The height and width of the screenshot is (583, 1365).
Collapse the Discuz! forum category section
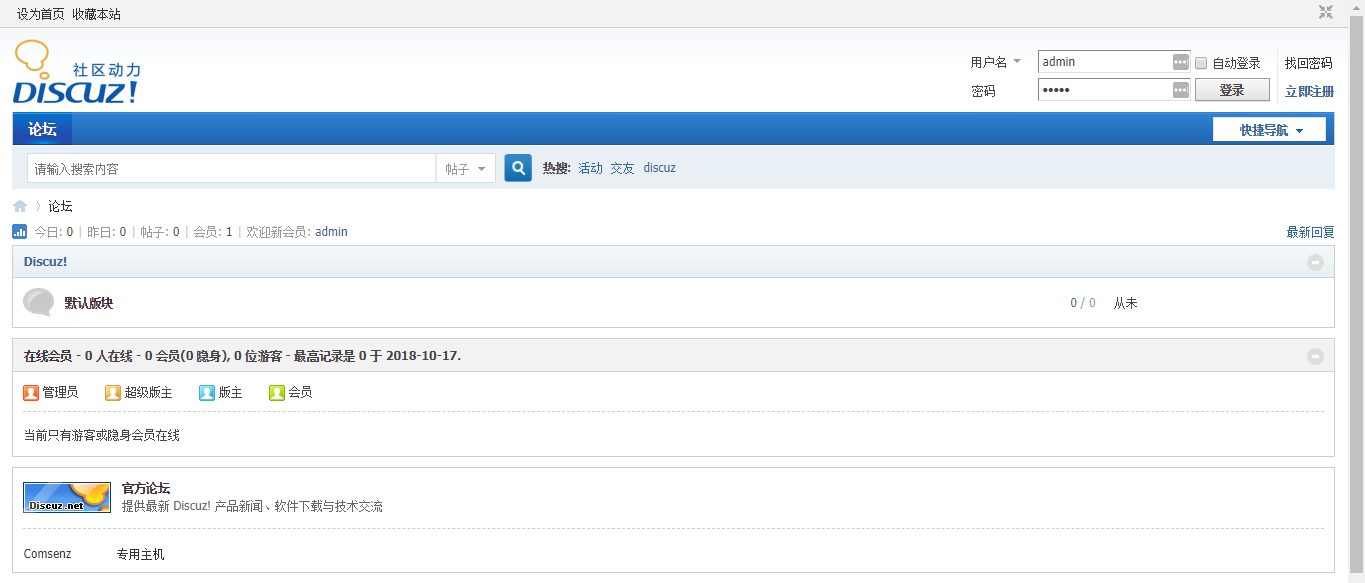point(1315,262)
